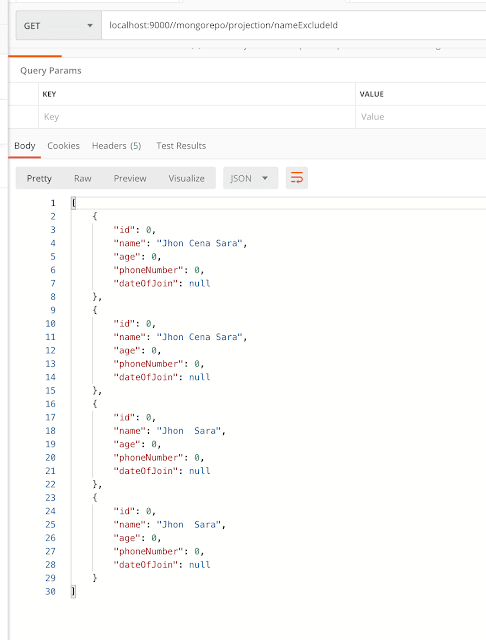Click line number 16 in the gutter

click(x=50, y=404)
